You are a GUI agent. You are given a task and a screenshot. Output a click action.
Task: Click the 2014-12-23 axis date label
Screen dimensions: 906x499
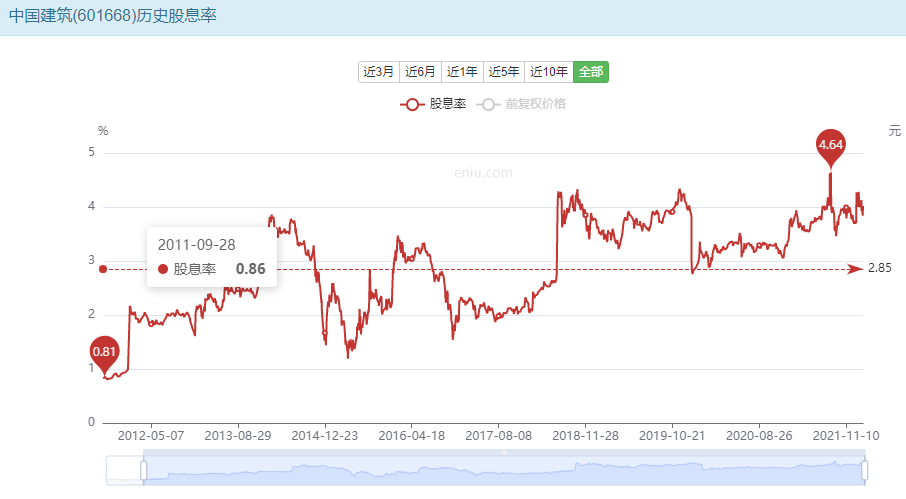pyautogui.click(x=325, y=436)
